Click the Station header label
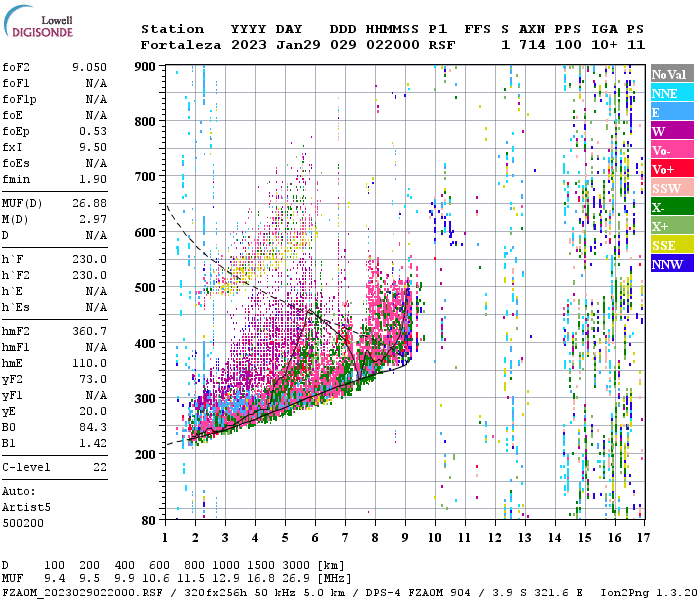 172,29
